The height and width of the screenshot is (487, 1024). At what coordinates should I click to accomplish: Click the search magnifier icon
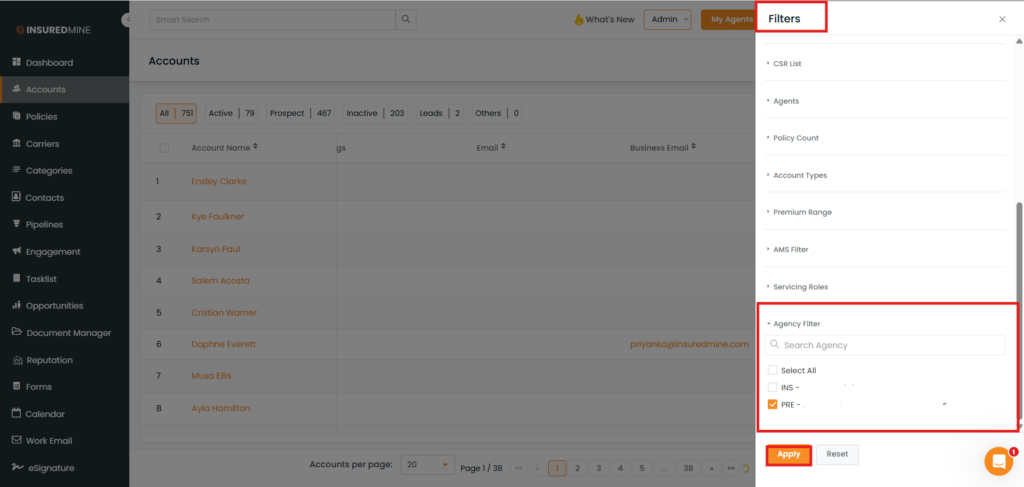point(405,19)
